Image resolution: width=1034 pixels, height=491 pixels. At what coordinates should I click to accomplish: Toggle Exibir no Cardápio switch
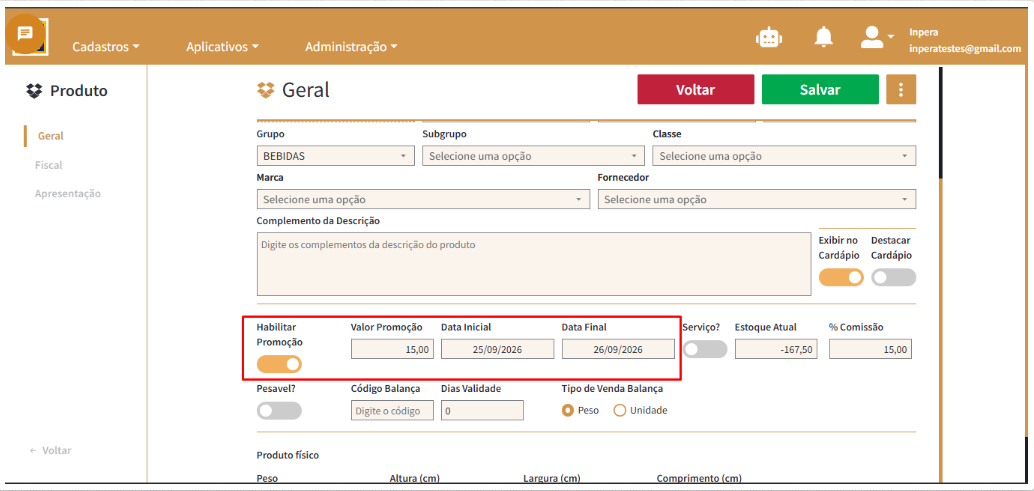click(841, 277)
